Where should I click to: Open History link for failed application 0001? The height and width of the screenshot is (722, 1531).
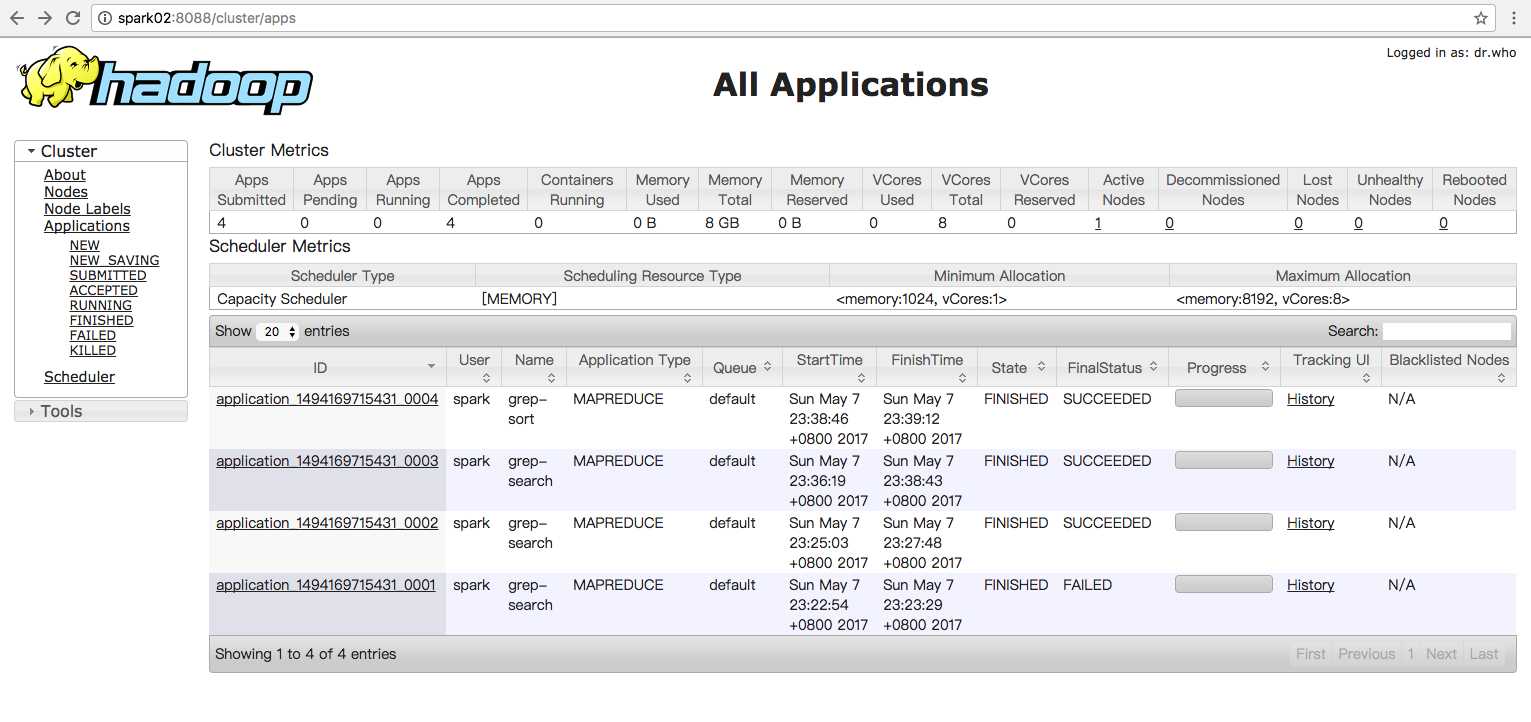(x=1311, y=585)
